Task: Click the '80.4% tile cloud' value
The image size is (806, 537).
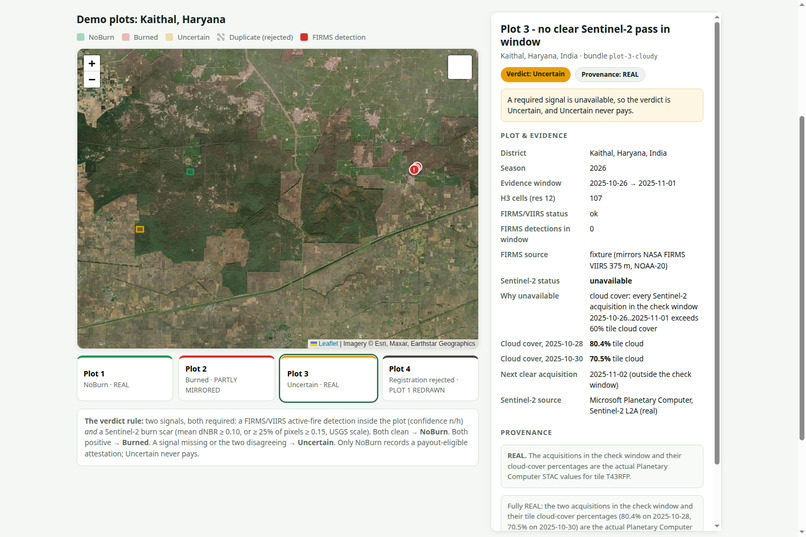Action: click(616, 344)
